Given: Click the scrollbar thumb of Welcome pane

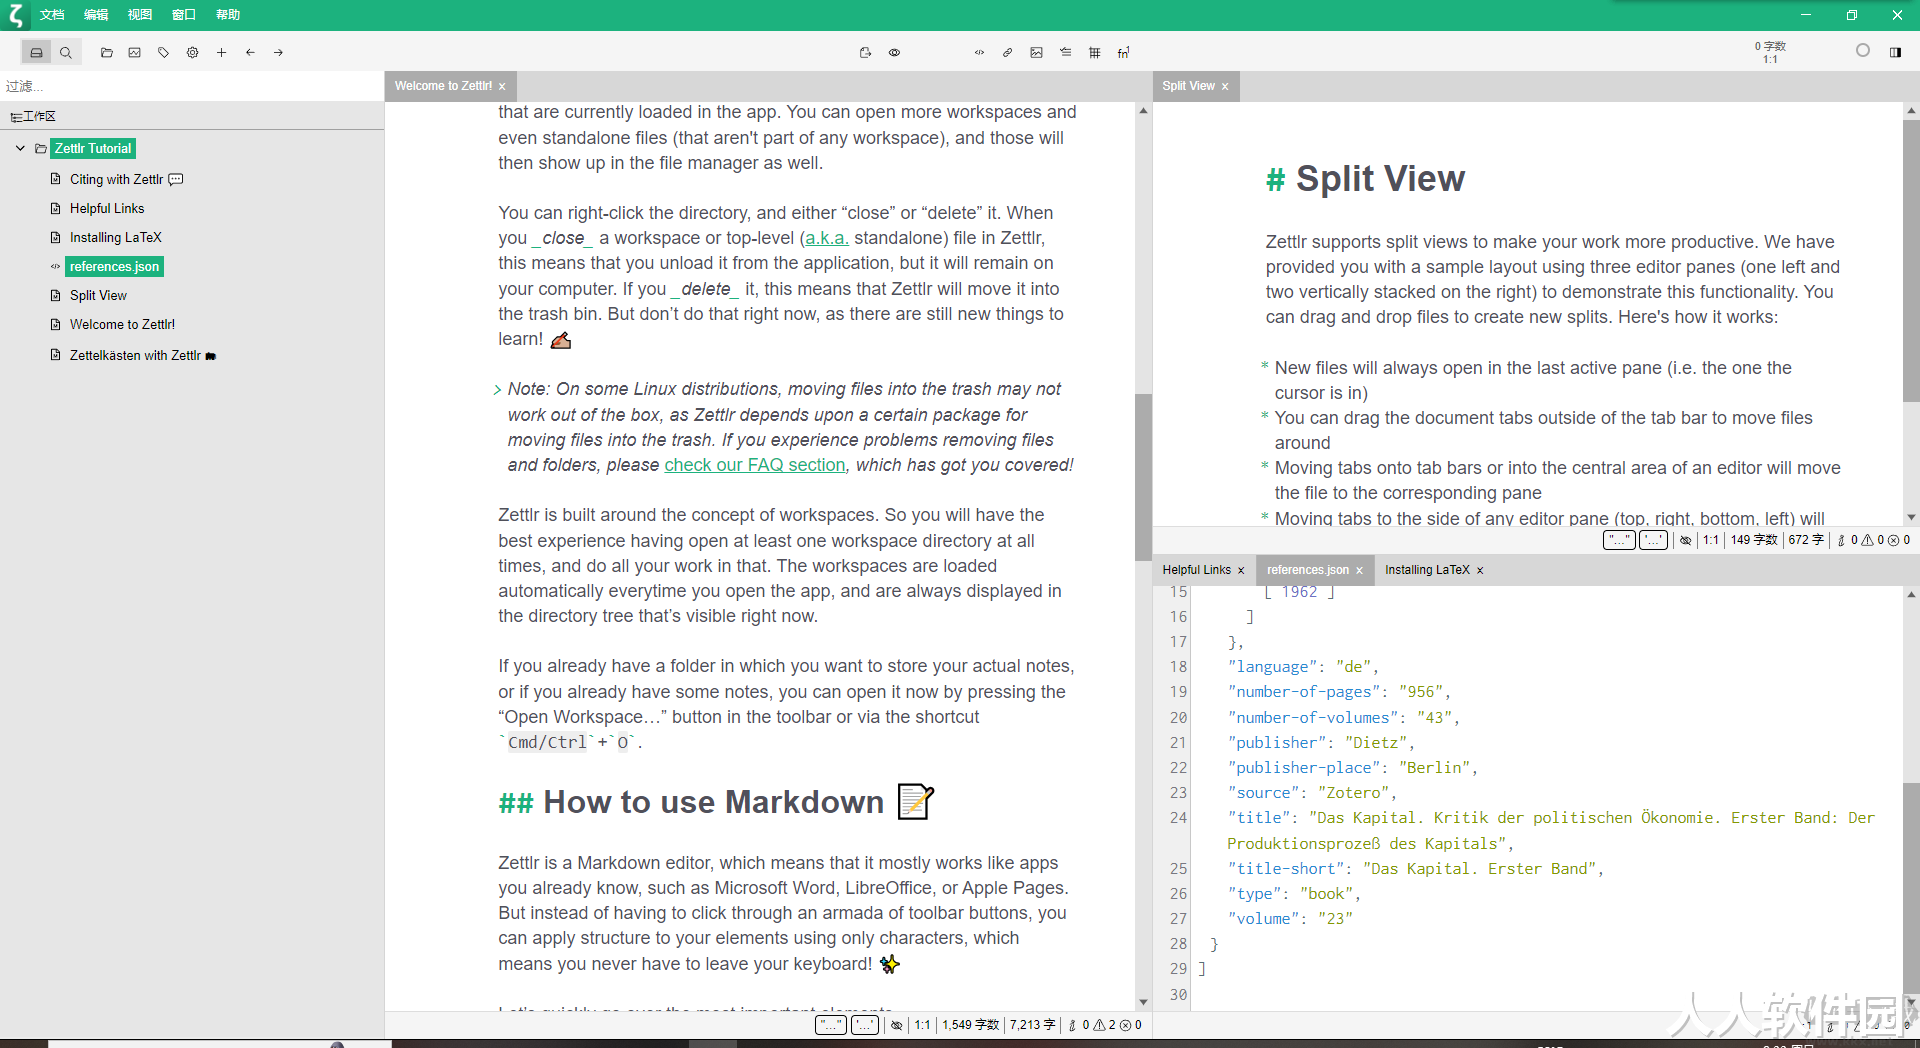Looking at the screenshot, I should 1143,477.
